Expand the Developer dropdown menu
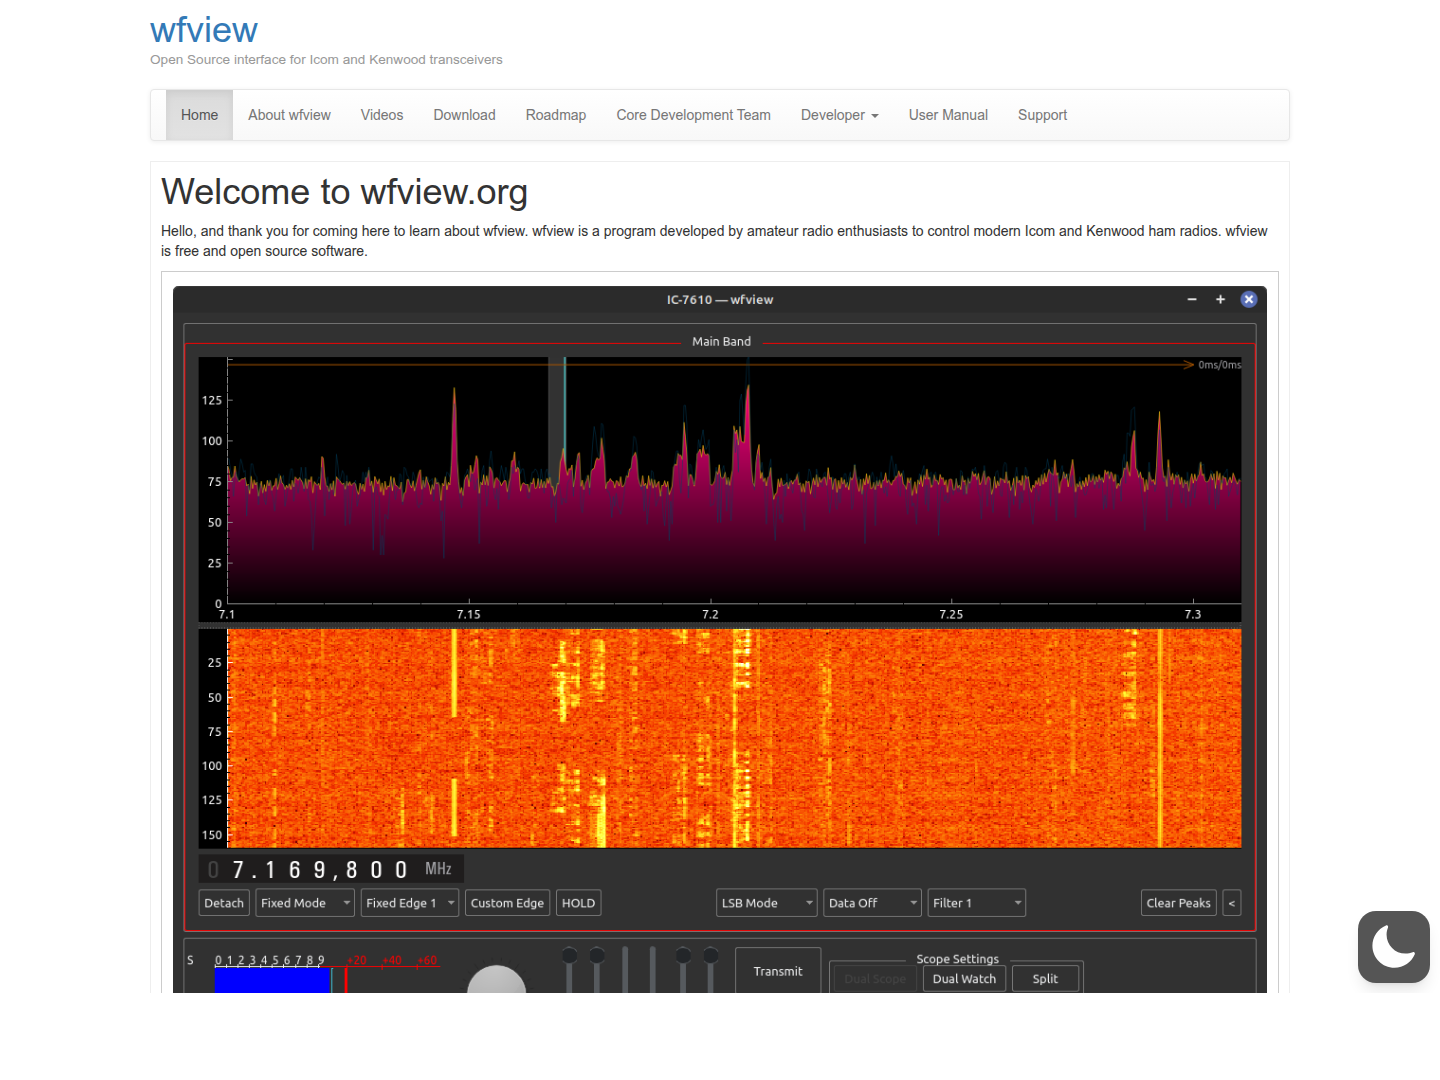This screenshot has width=1440, height=1080. click(x=839, y=115)
